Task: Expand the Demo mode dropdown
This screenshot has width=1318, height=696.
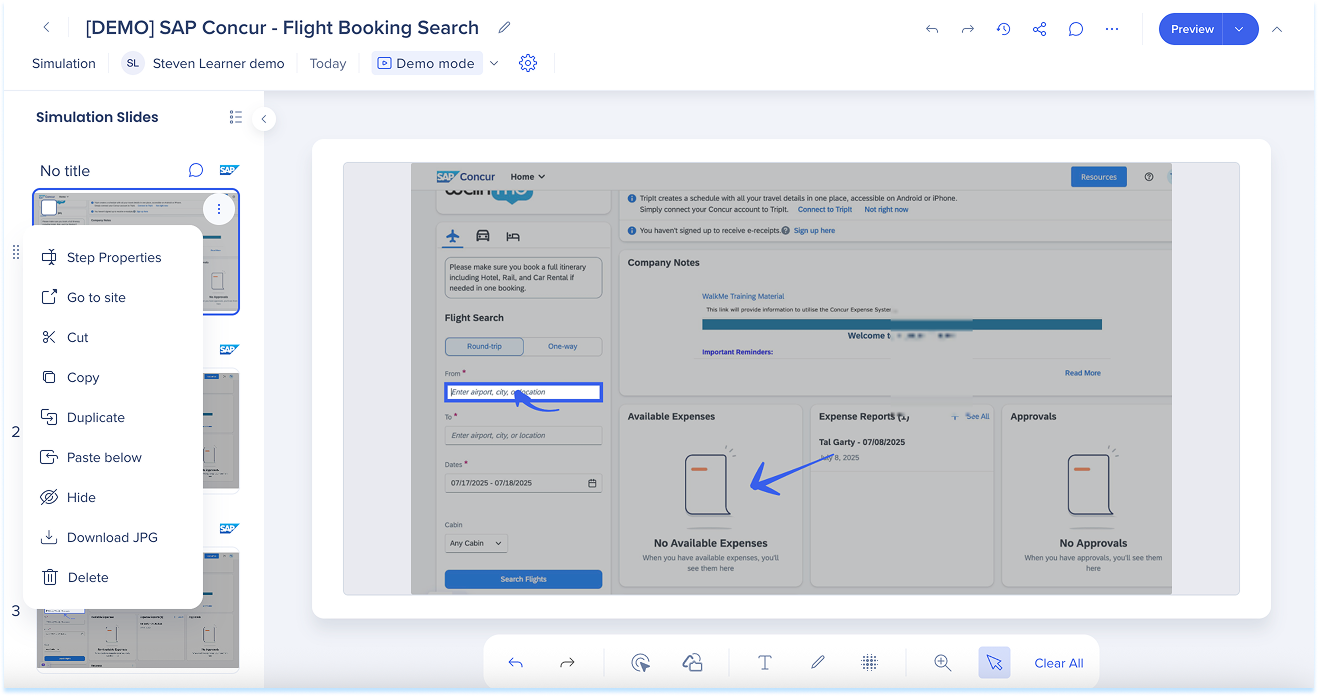Action: (x=493, y=63)
